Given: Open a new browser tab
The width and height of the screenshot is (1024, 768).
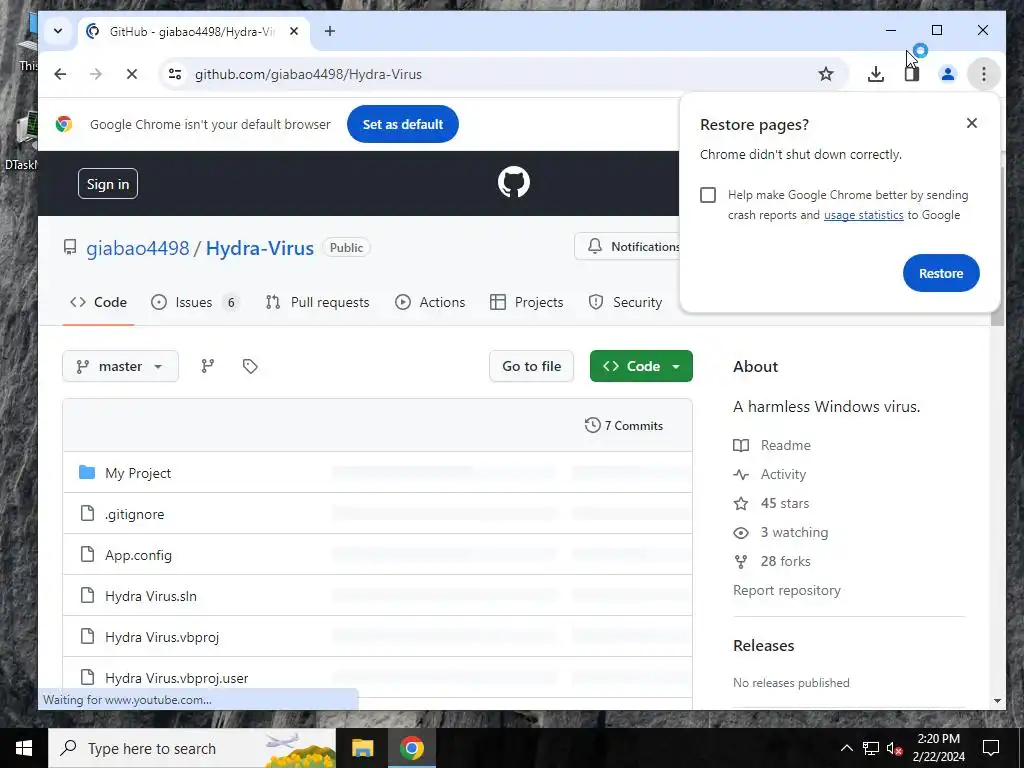Looking at the screenshot, I should [x=330, y=31].
